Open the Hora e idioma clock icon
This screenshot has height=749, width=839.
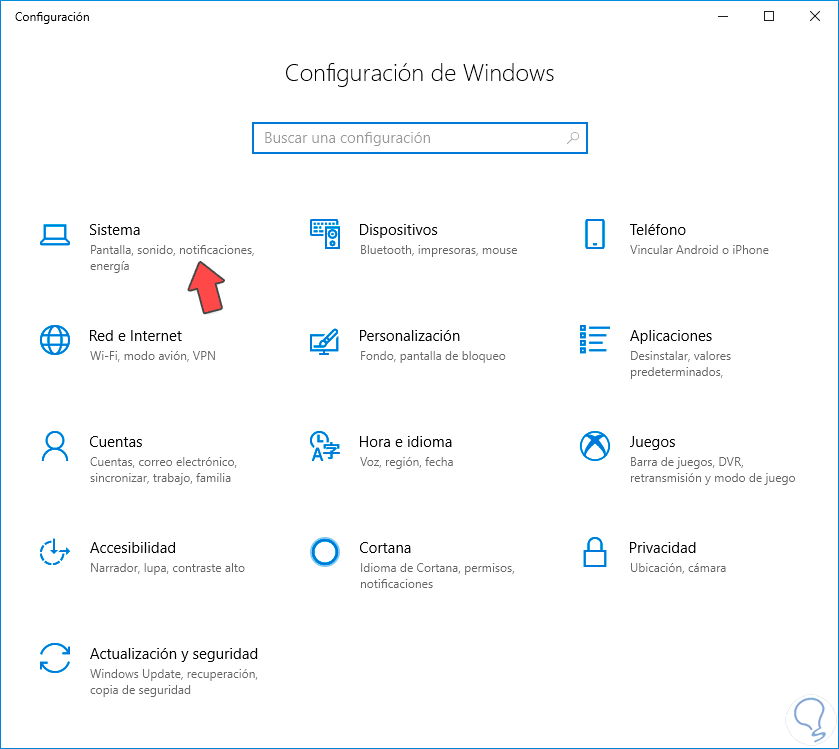click(324, 446)
